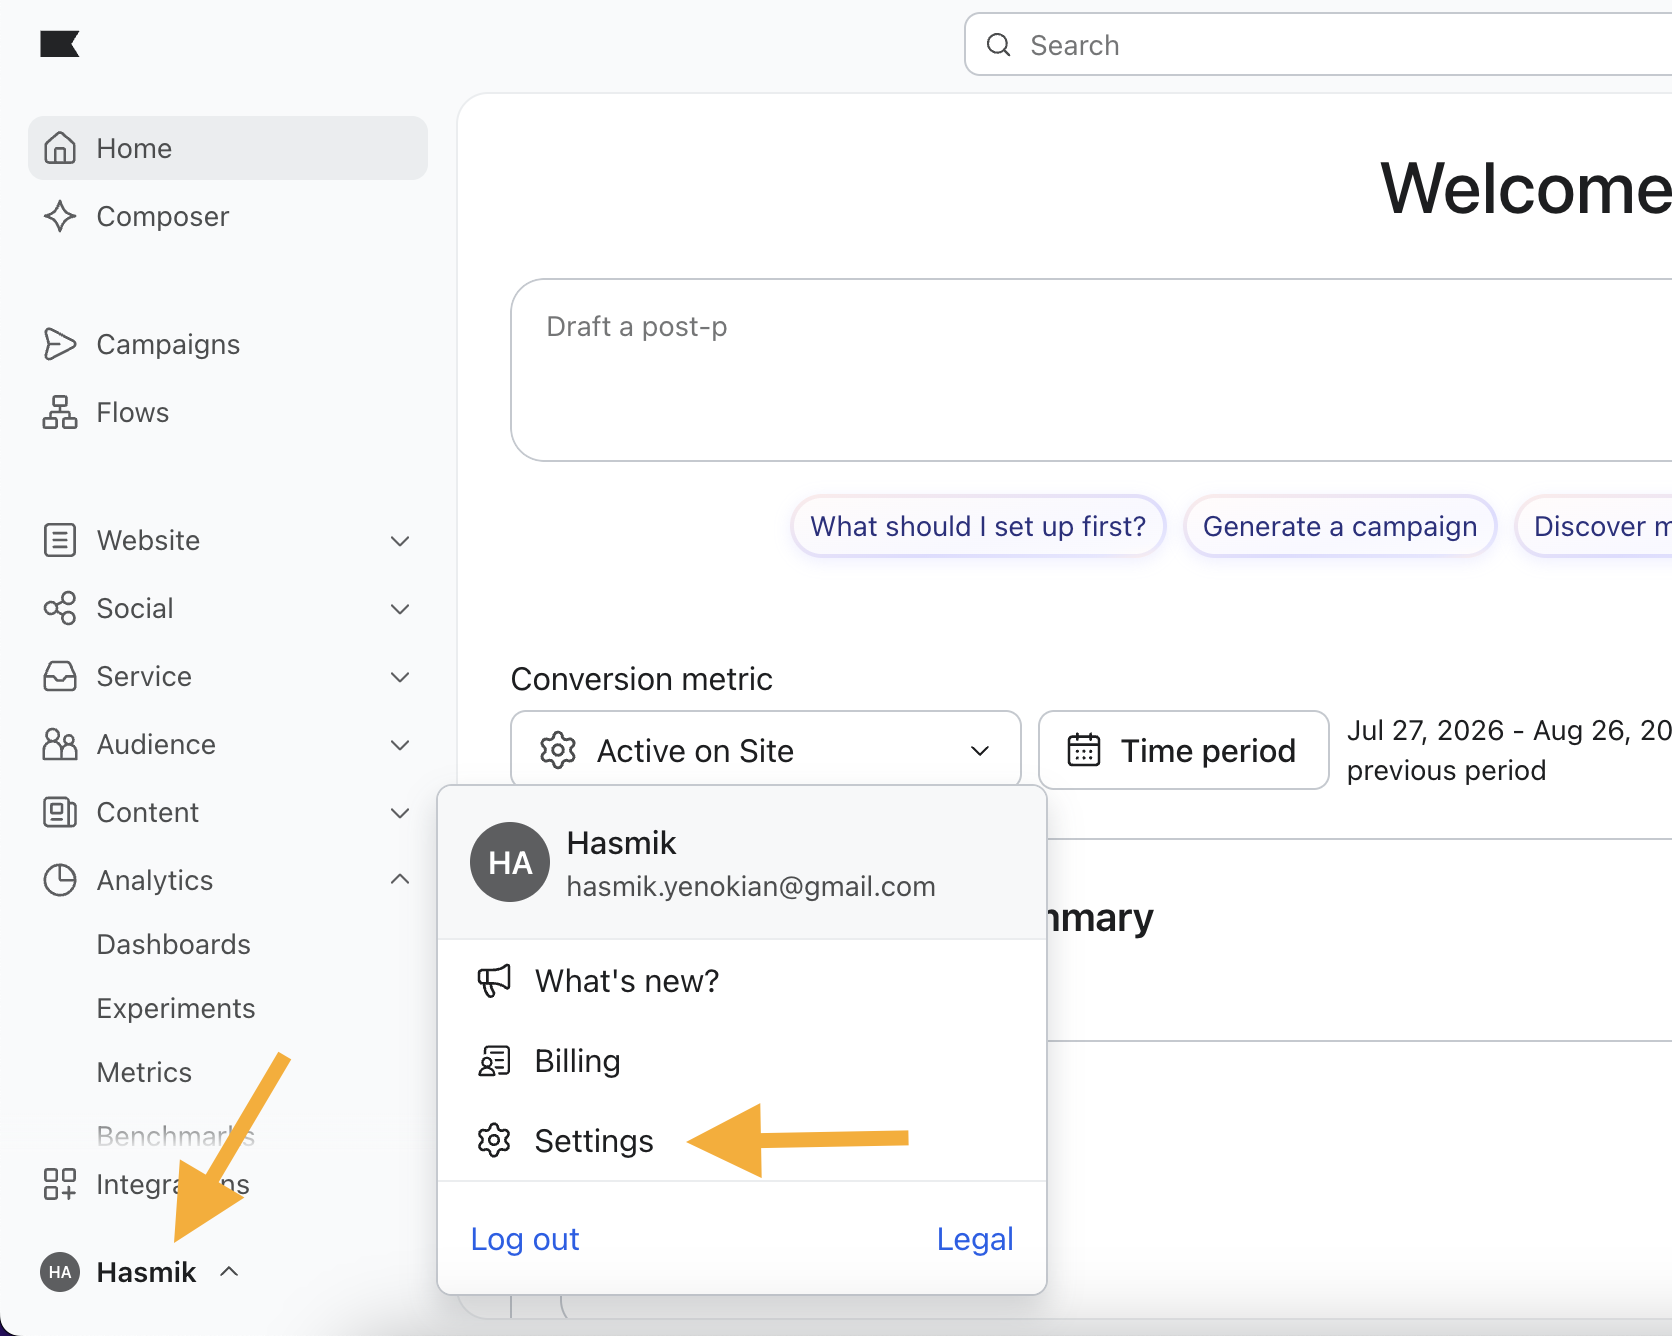Screen dimensions: 1672x1336
Task: Open the Home page
Action: tap(228, 148)
